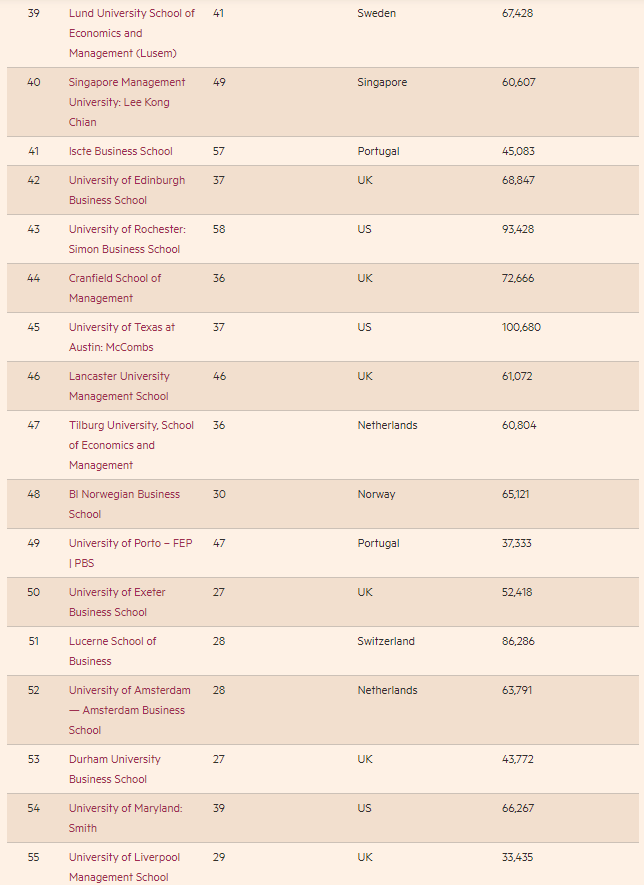Select the Iscte Business School name
The image size is (644, 885).
click(120, 151)
